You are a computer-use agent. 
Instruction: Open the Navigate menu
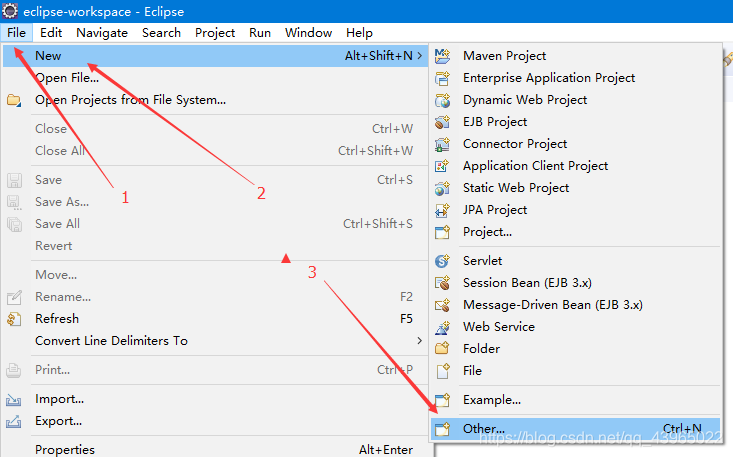(x=102, y=33)
